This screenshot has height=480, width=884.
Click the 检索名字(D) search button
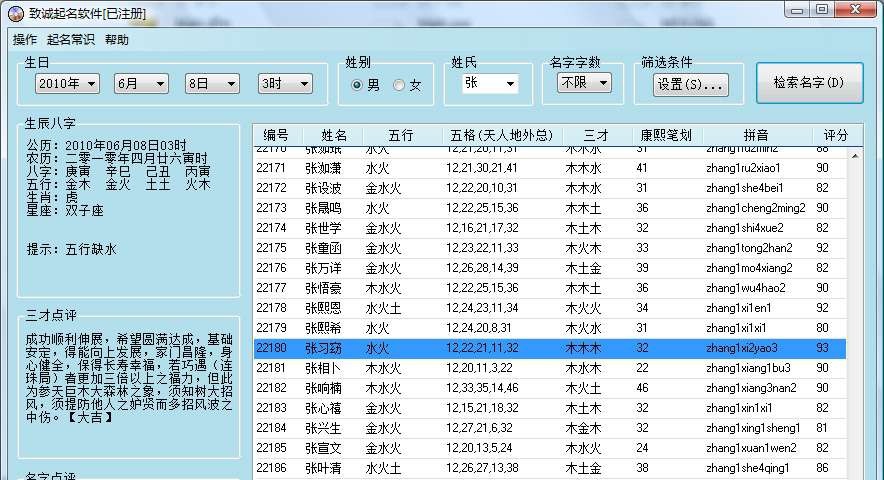pyautogui.click(x=809, y=83)
